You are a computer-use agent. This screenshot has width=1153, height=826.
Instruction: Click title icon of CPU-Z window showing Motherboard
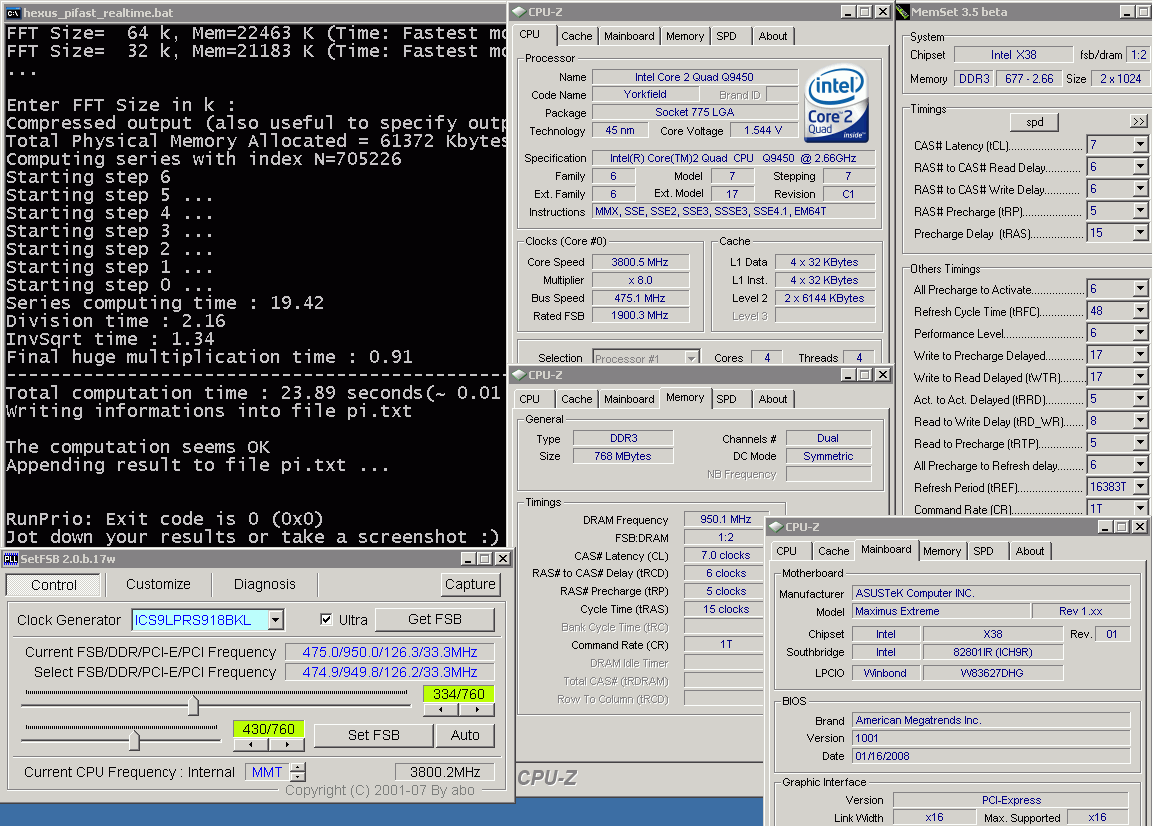point(776,527)
